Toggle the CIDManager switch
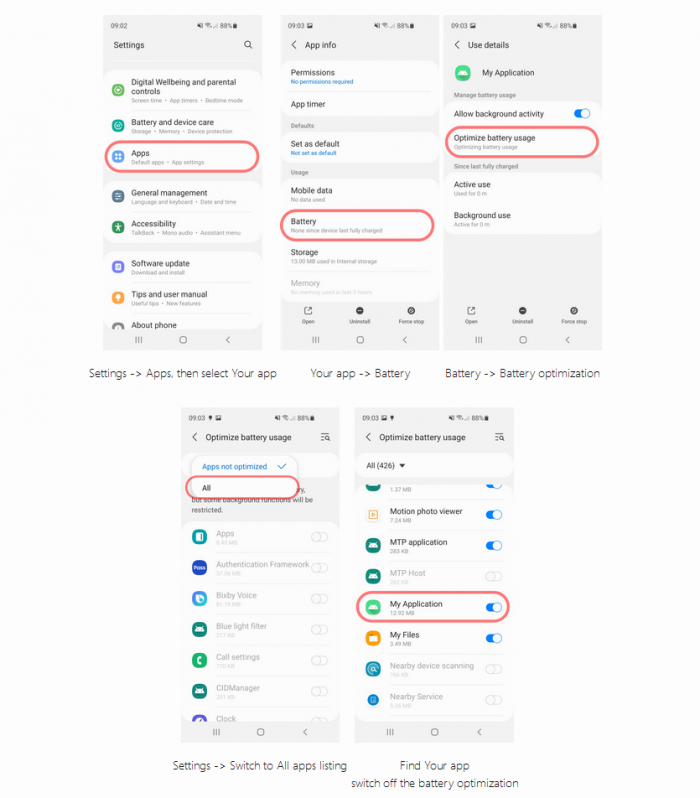Screen dimensions: 700x798 click(320, 691)
